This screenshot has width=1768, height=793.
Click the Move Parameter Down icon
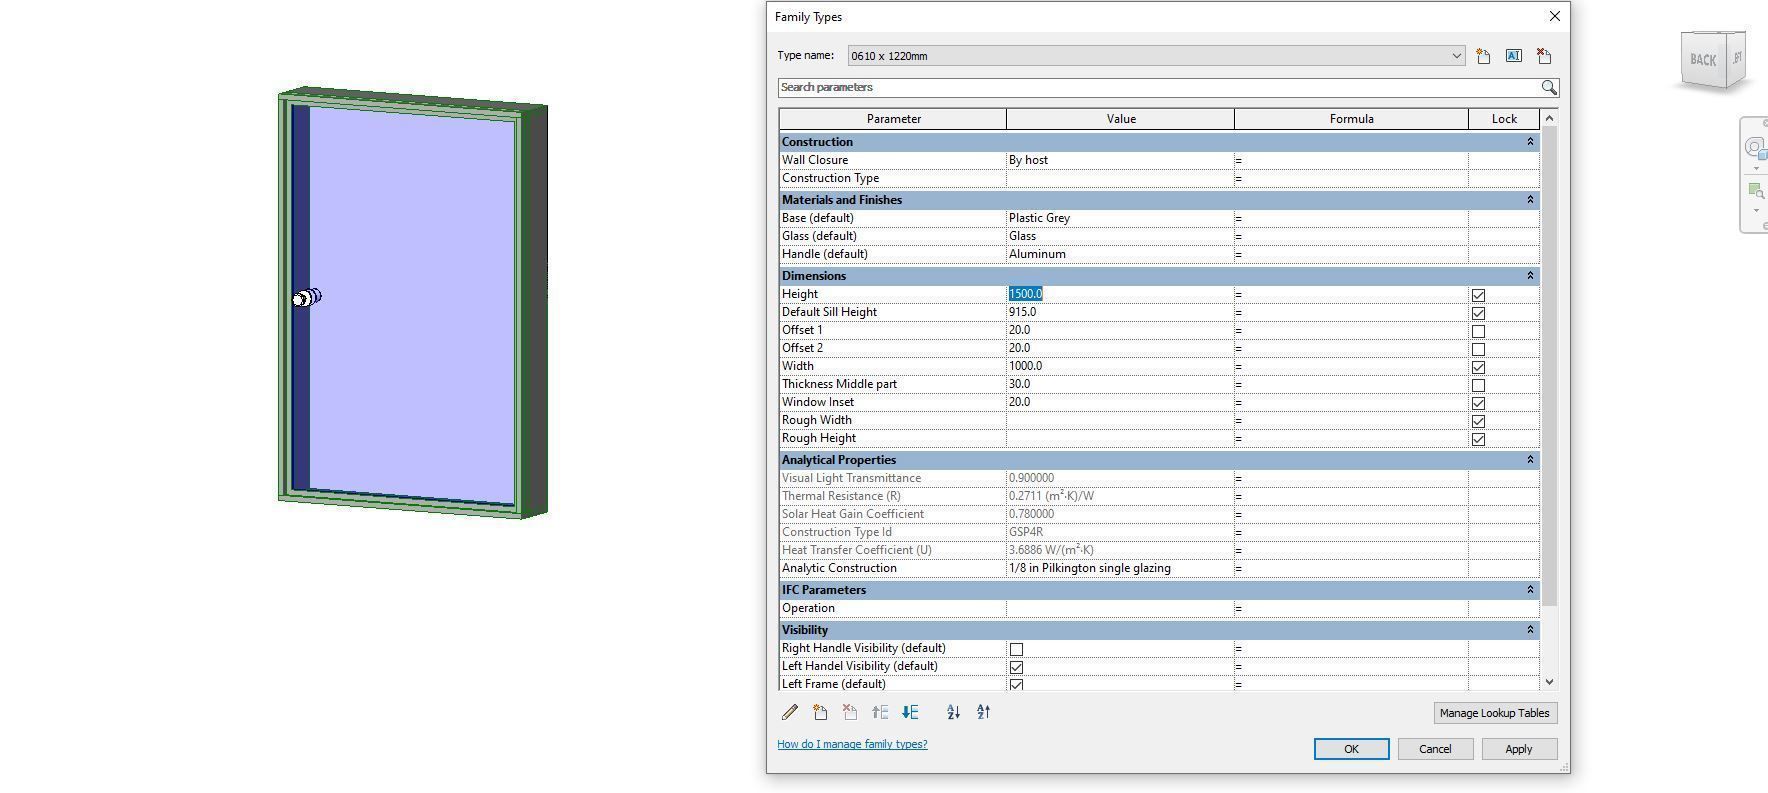tap(910, 712)
